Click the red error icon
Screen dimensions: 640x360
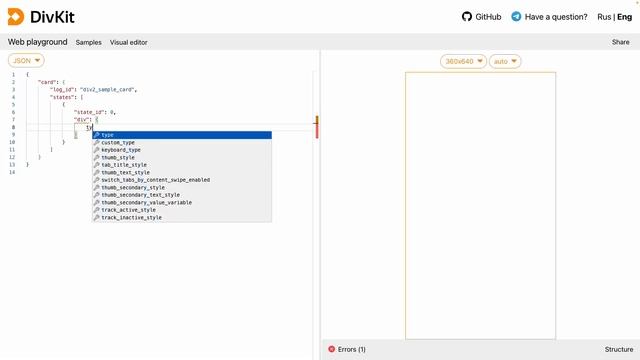click(x=331, y=349)
